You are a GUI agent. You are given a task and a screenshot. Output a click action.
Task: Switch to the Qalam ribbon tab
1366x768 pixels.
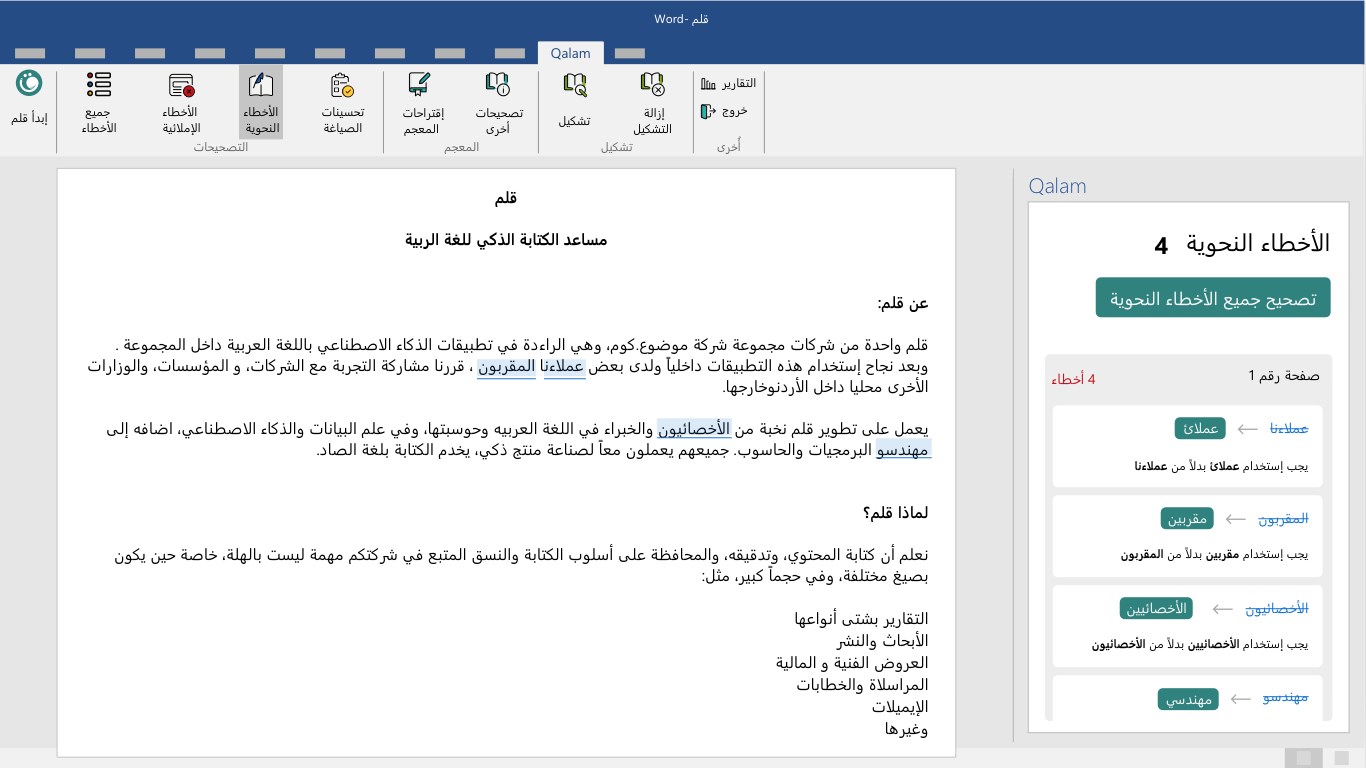coord(571,54)
